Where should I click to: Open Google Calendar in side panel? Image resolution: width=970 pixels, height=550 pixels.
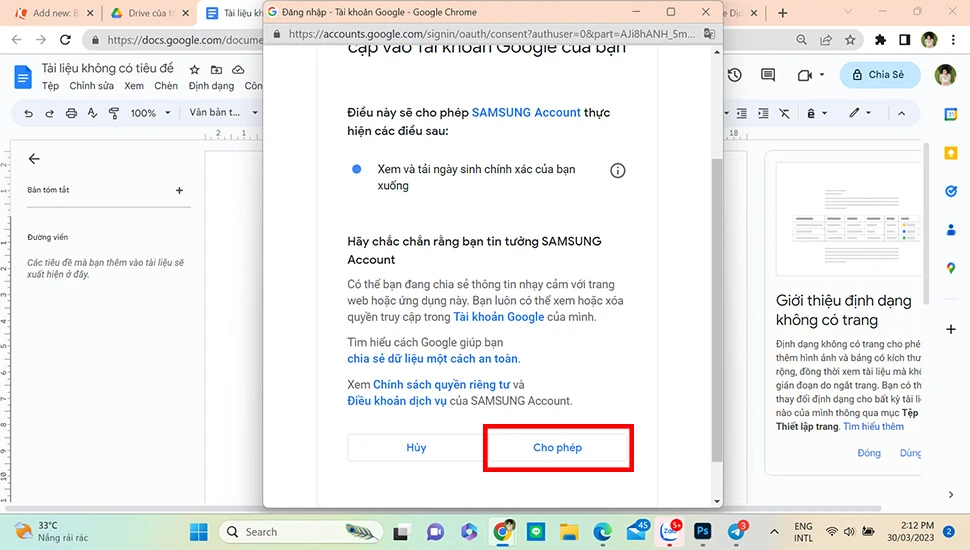tap(950, 114)
